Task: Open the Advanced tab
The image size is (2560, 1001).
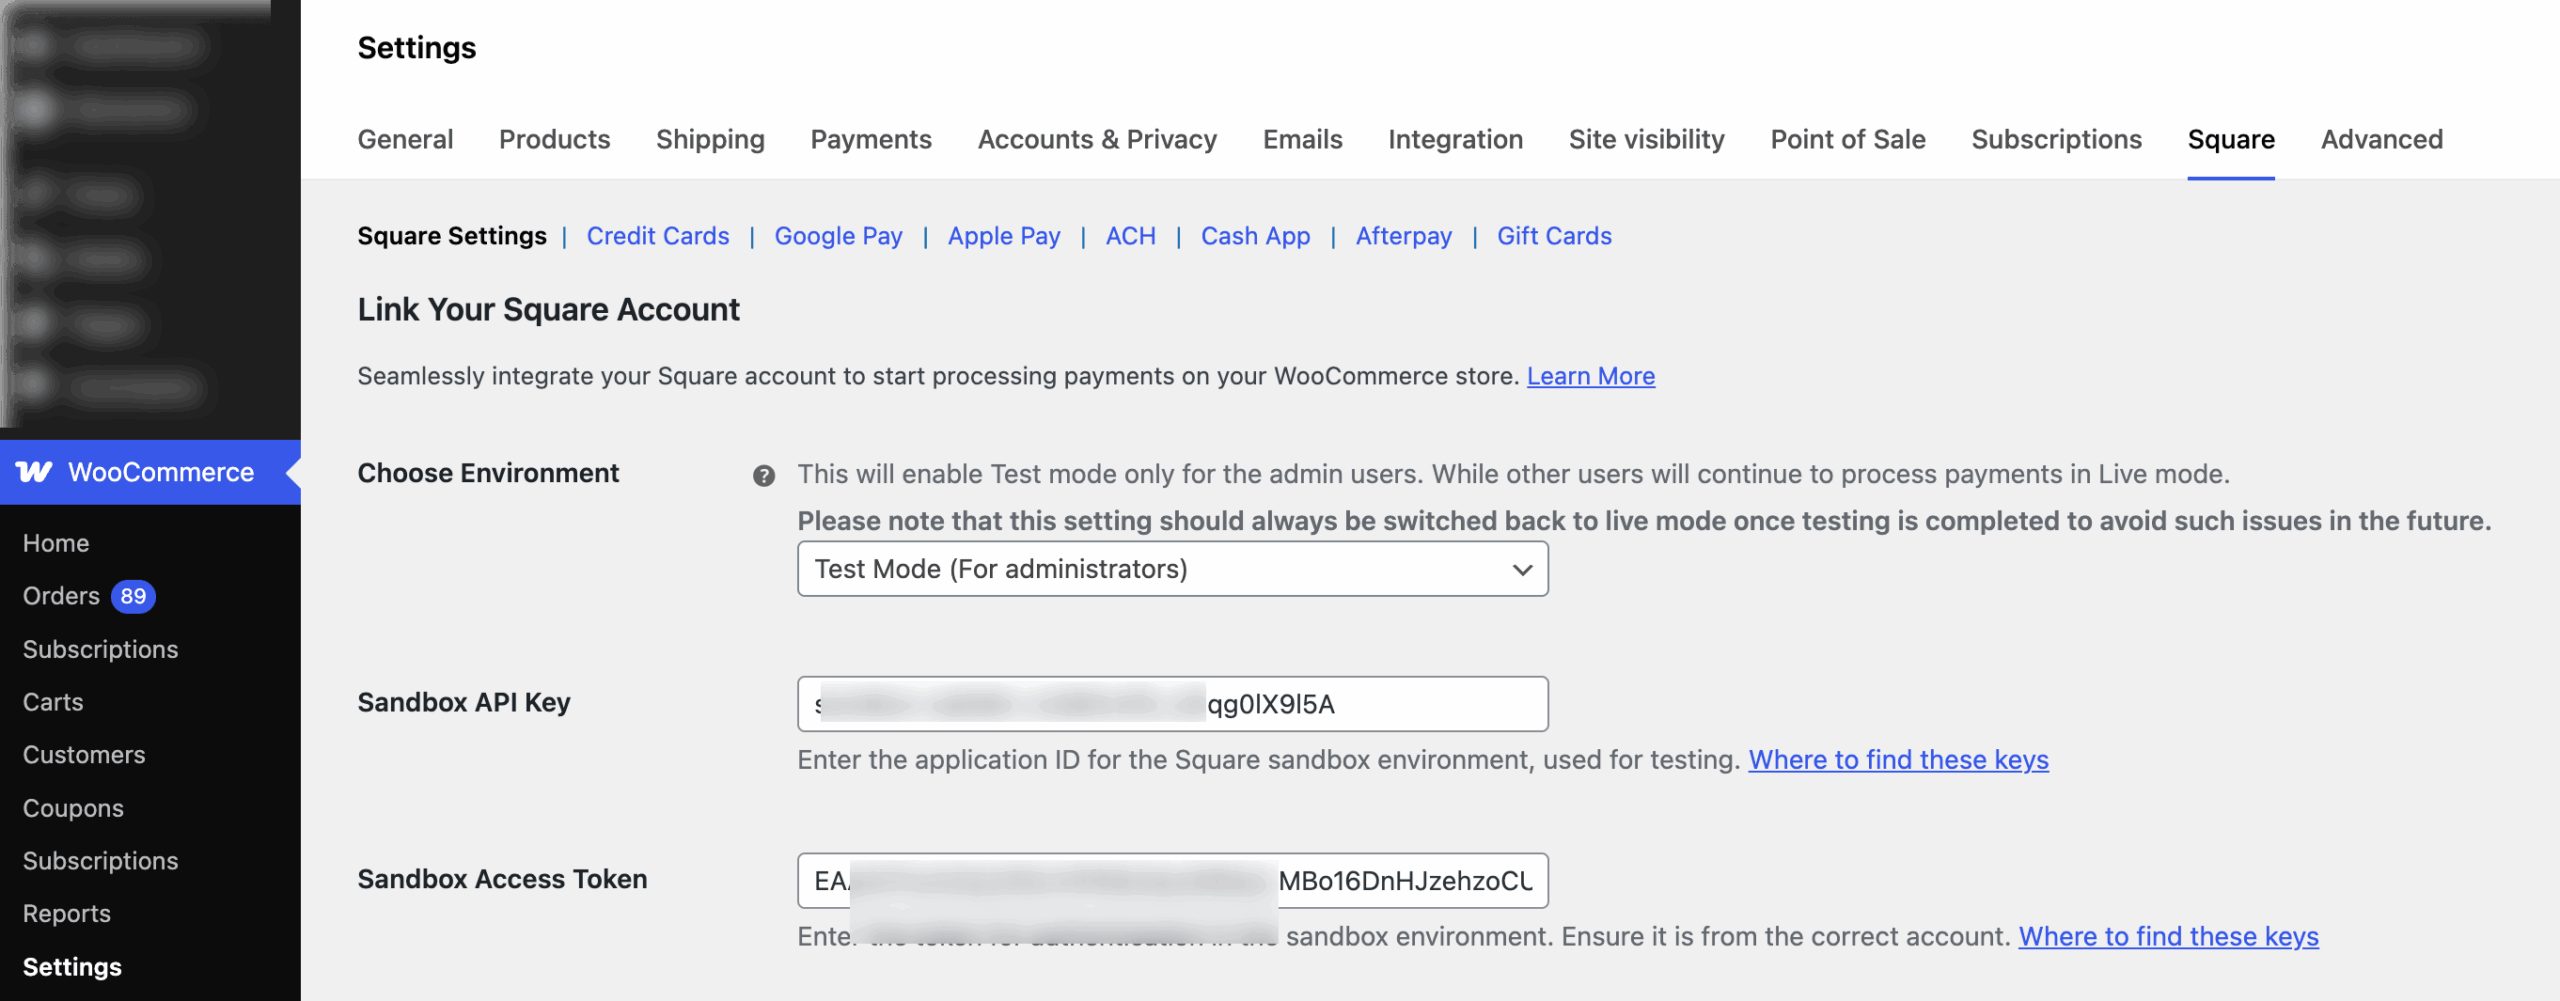Action: point(2382,139)
